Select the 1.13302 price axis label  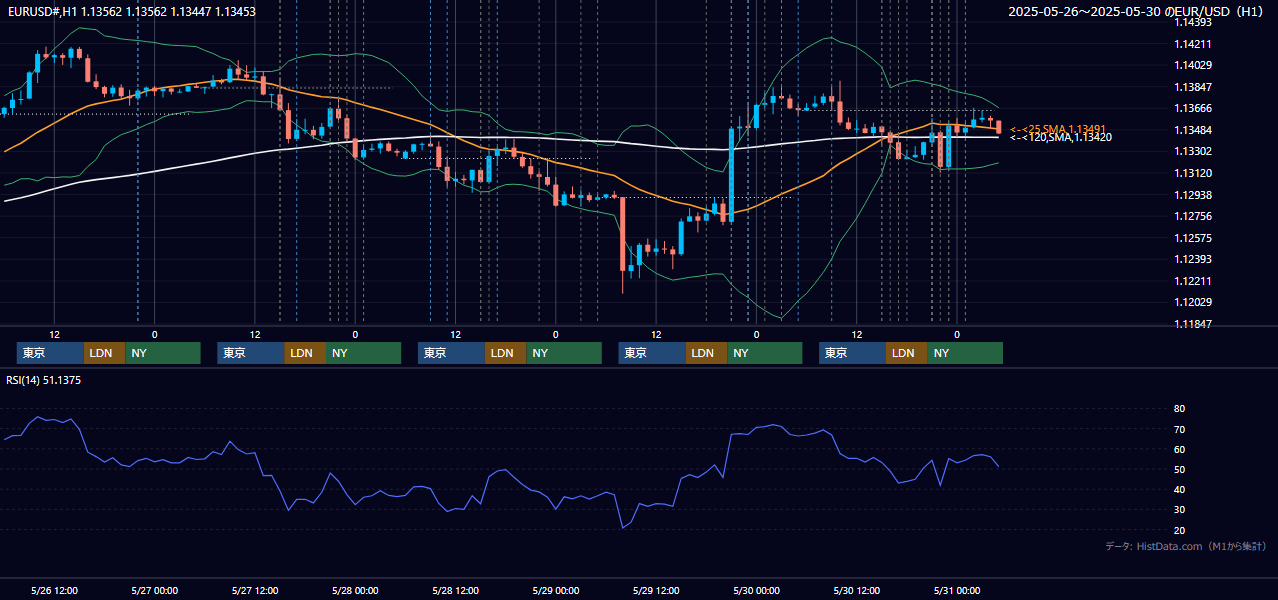point(1192,151)
